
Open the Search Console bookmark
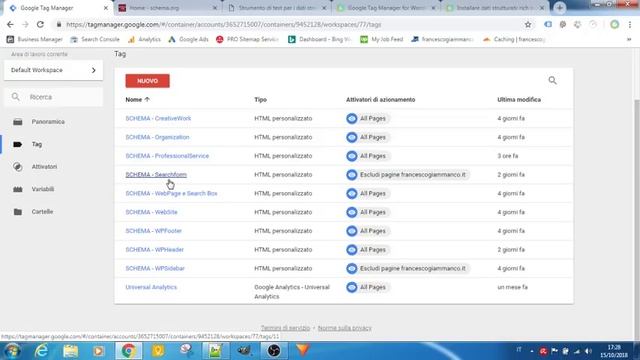(95, 39)
